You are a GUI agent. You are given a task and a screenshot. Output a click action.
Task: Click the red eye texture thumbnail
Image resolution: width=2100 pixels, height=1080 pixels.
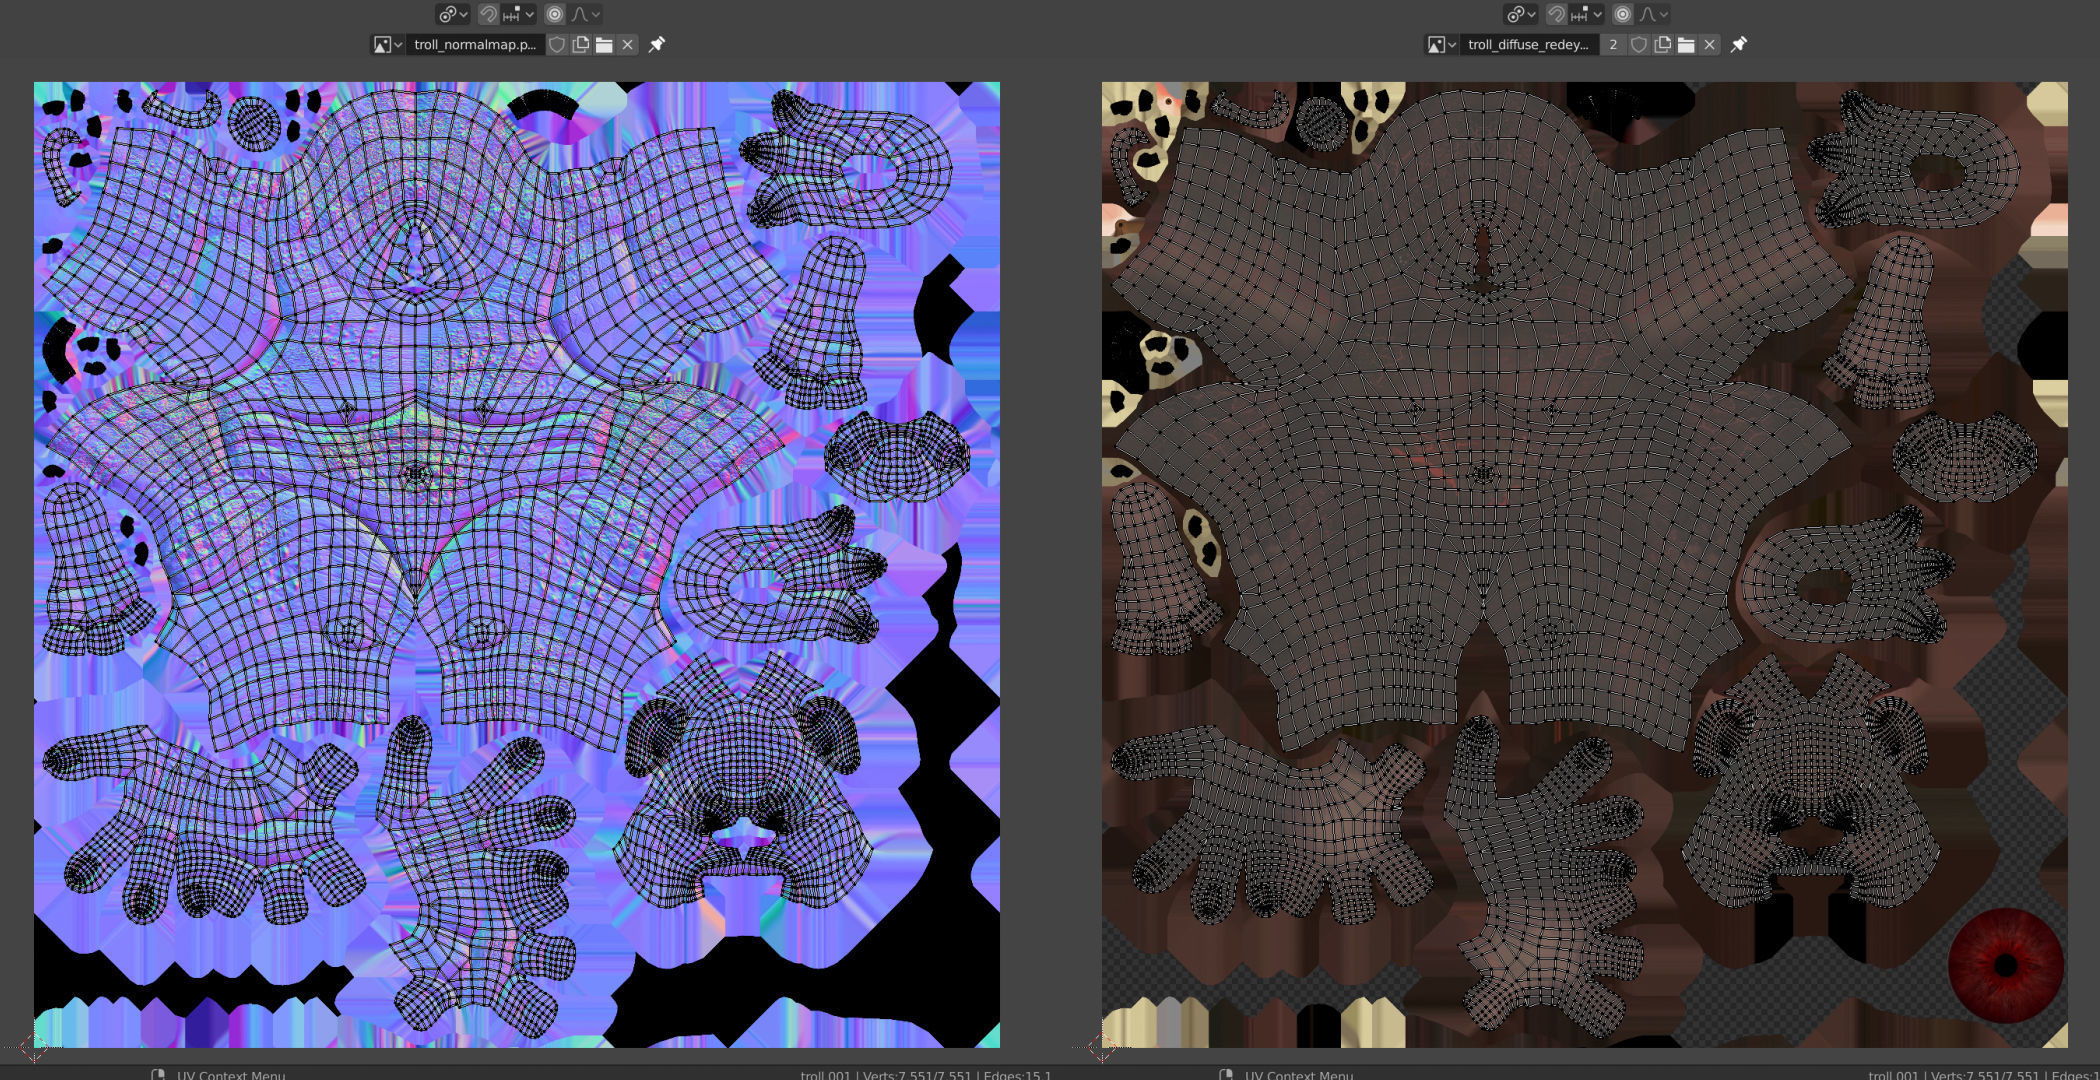point(2005,965)
